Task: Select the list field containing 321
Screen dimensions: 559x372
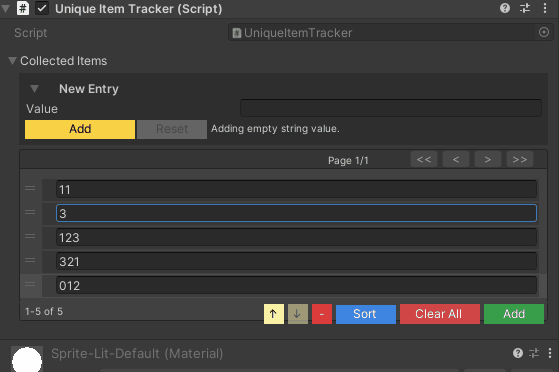Action: tap(296, 261)
